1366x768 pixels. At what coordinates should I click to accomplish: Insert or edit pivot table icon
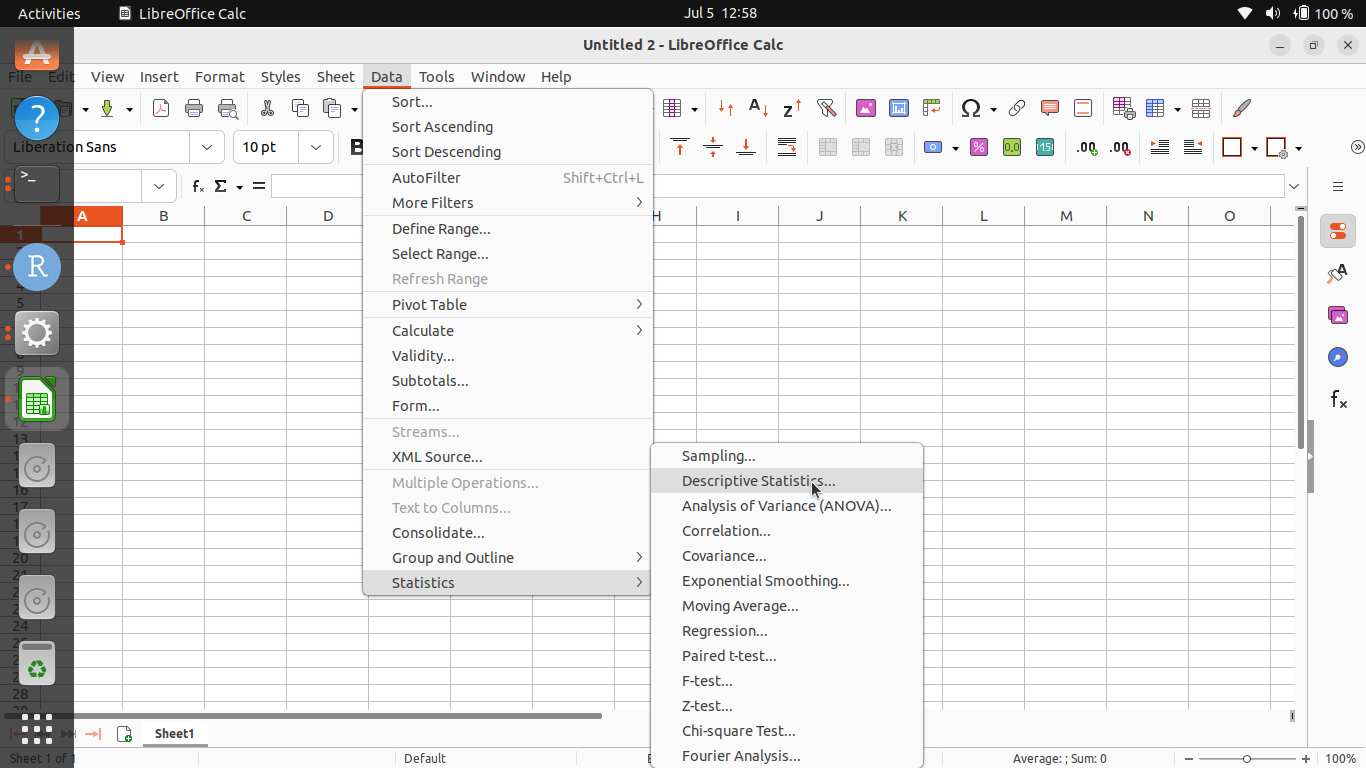(932, 108)
